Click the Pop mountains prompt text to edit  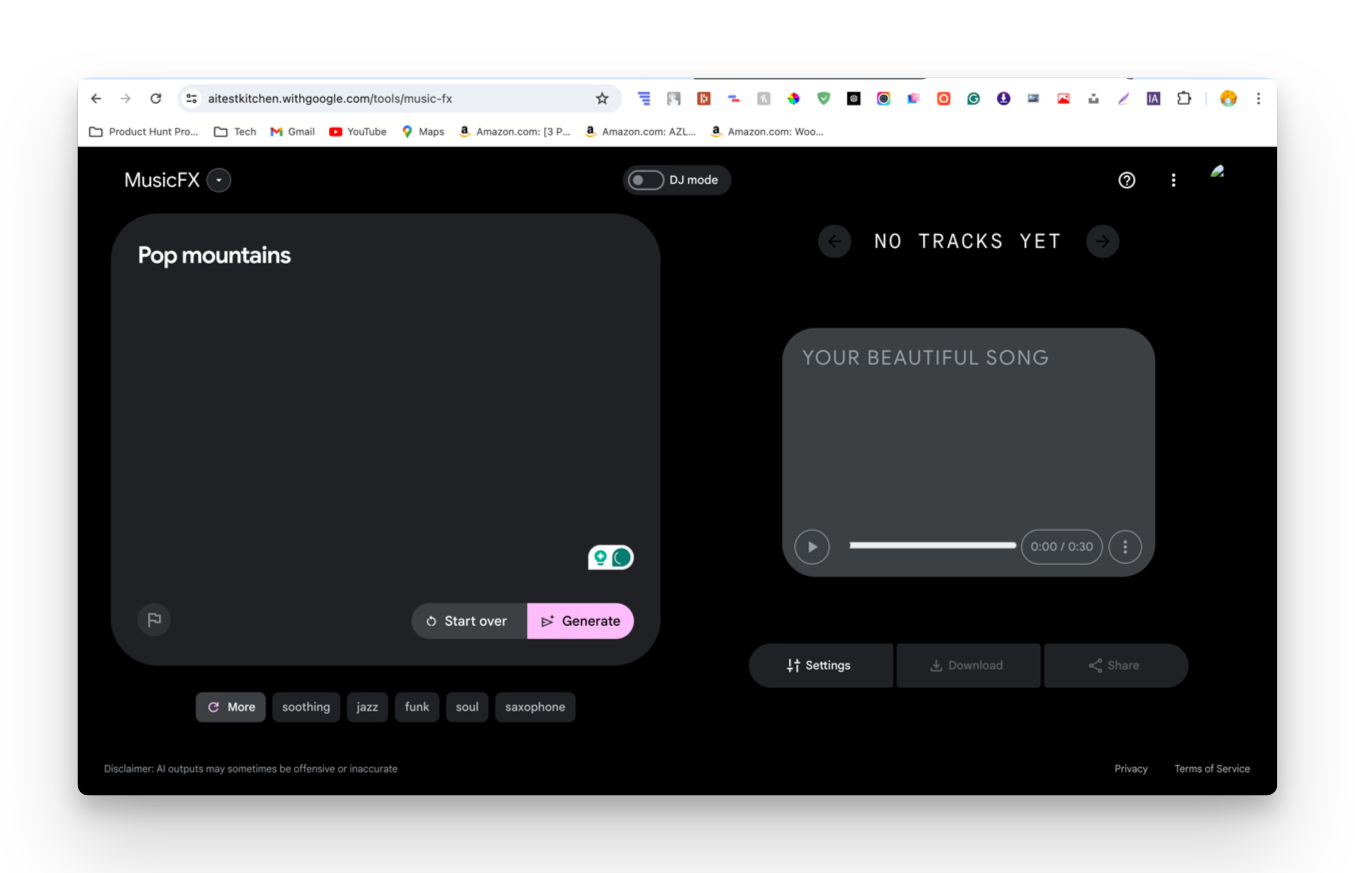[x=214, y=255]
